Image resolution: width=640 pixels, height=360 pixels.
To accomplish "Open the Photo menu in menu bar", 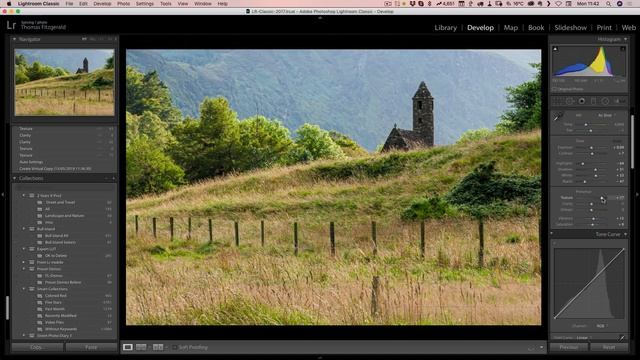I will [x=123, y=4].
